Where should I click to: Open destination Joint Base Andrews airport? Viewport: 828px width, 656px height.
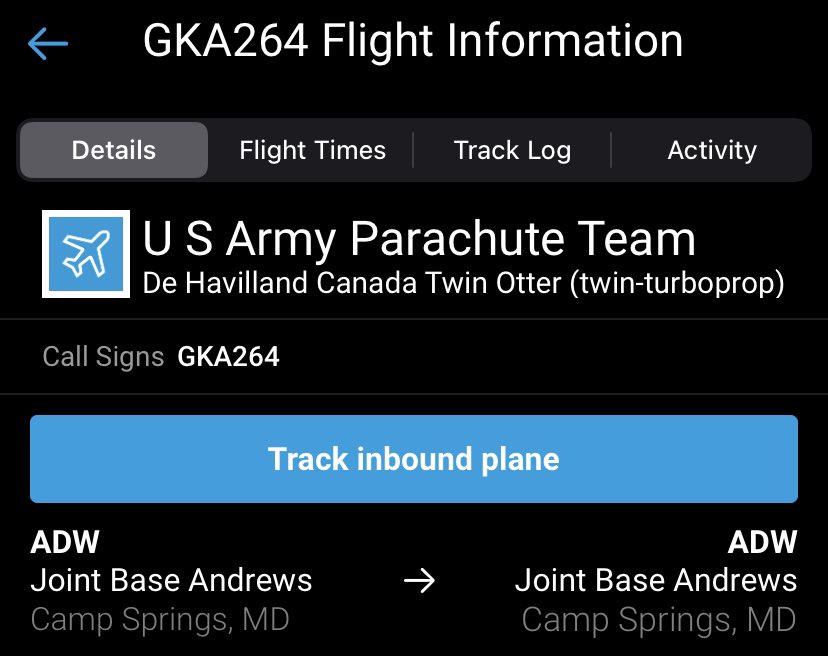click(x=655, y=580)
